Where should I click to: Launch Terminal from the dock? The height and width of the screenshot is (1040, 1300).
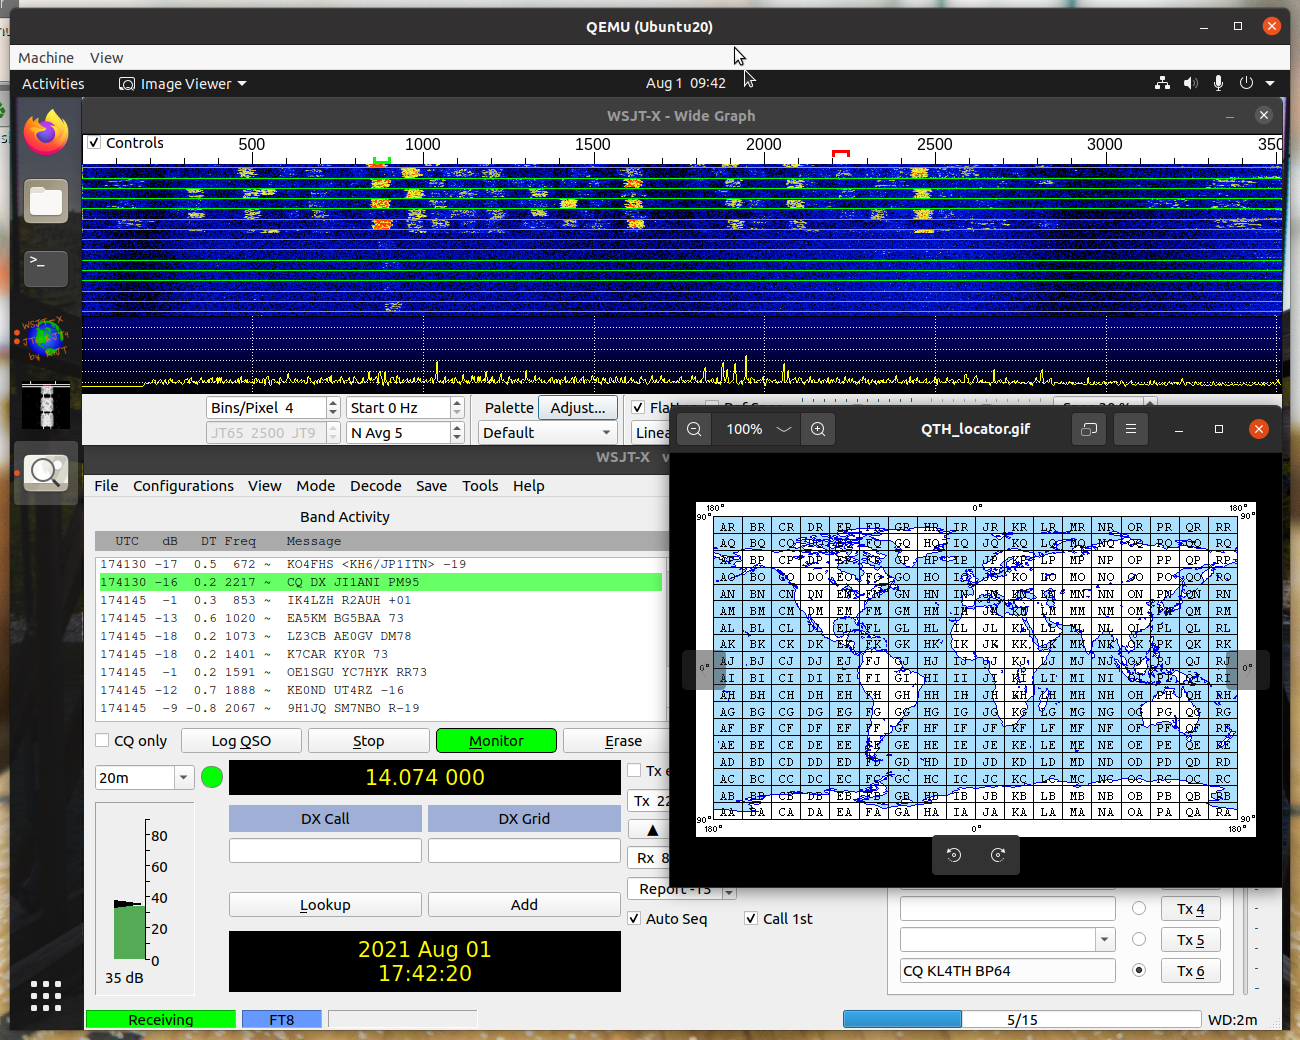(x=46, y=267)
